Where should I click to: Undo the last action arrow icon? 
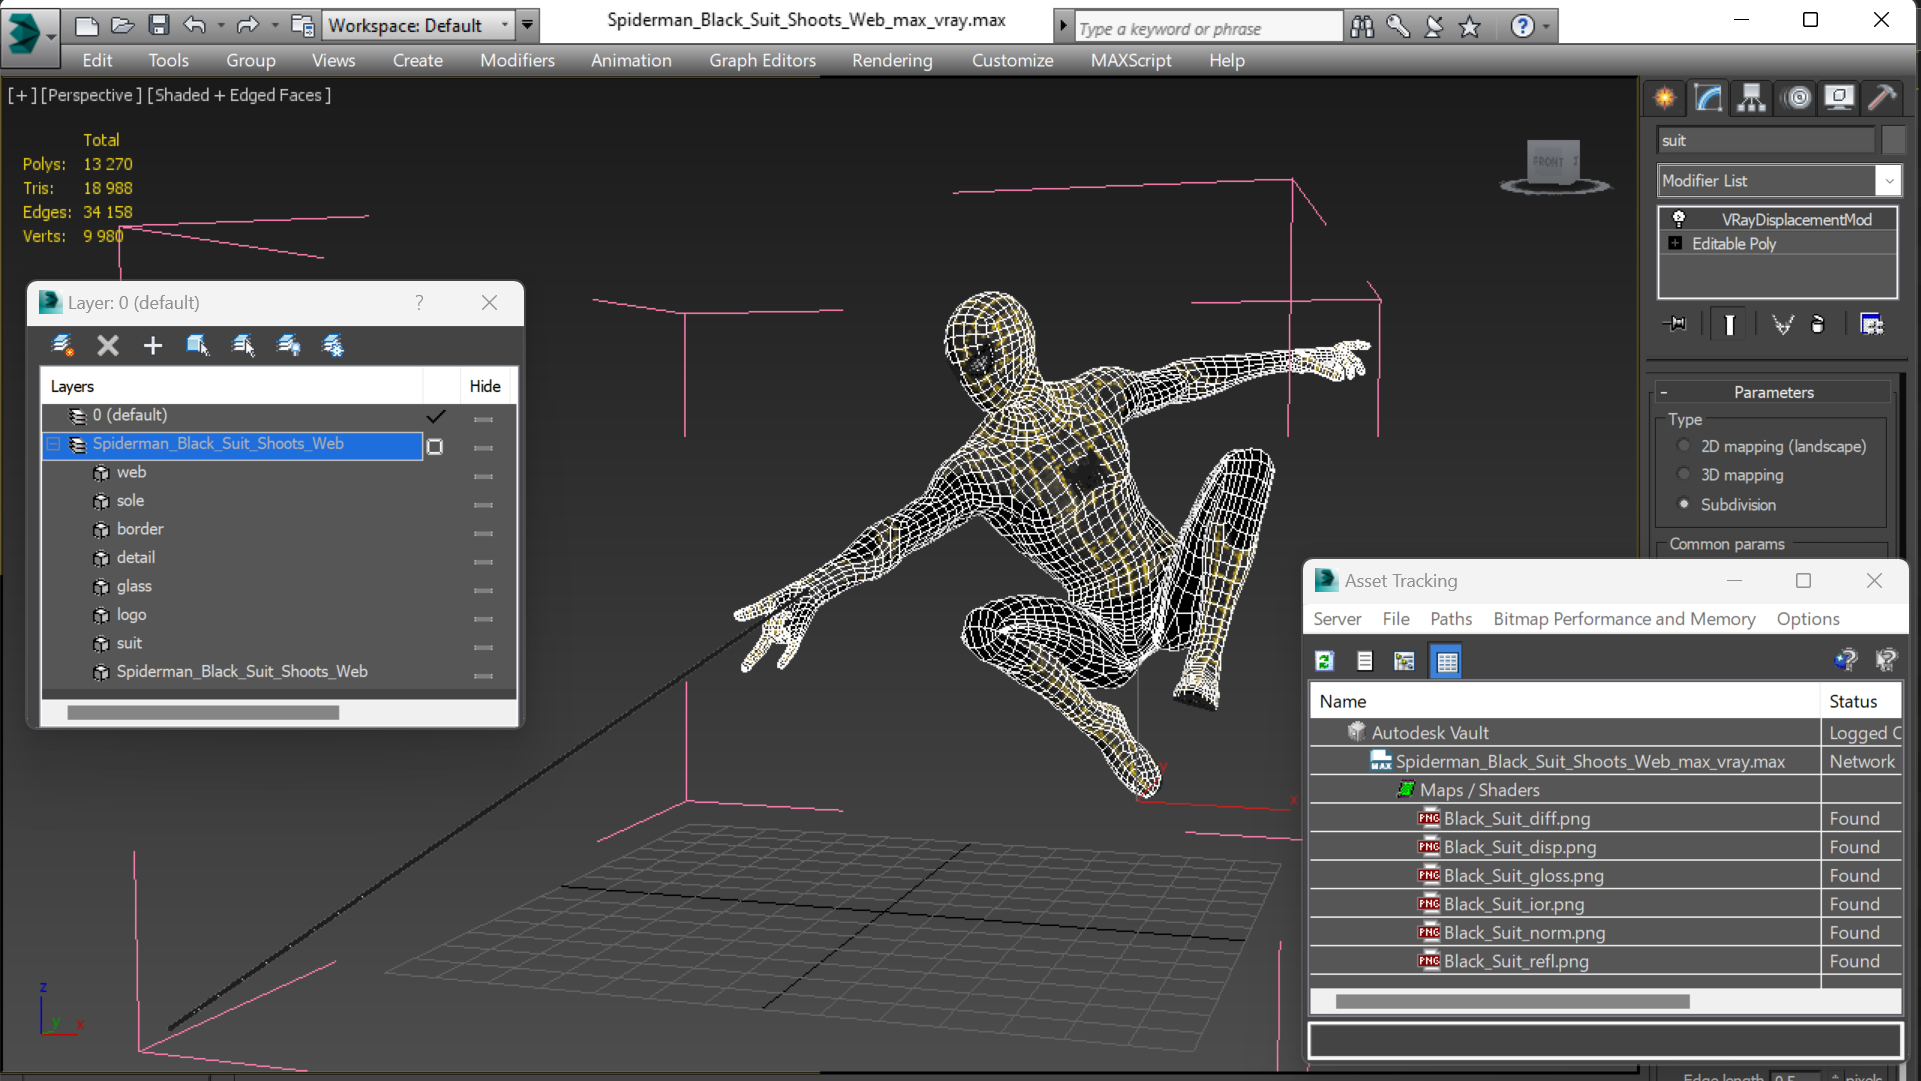coord(195,25)
